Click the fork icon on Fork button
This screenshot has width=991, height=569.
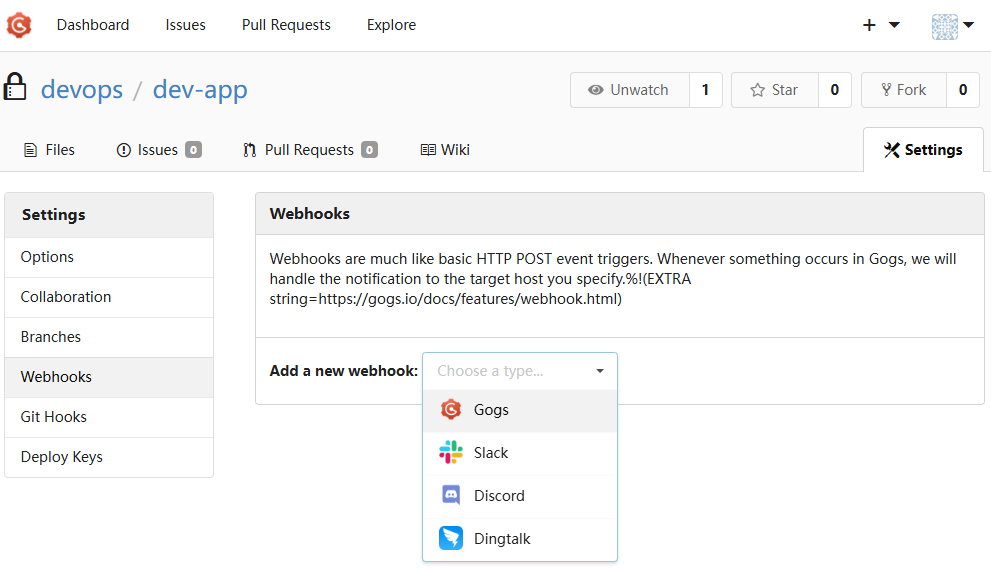coord(886,90)
